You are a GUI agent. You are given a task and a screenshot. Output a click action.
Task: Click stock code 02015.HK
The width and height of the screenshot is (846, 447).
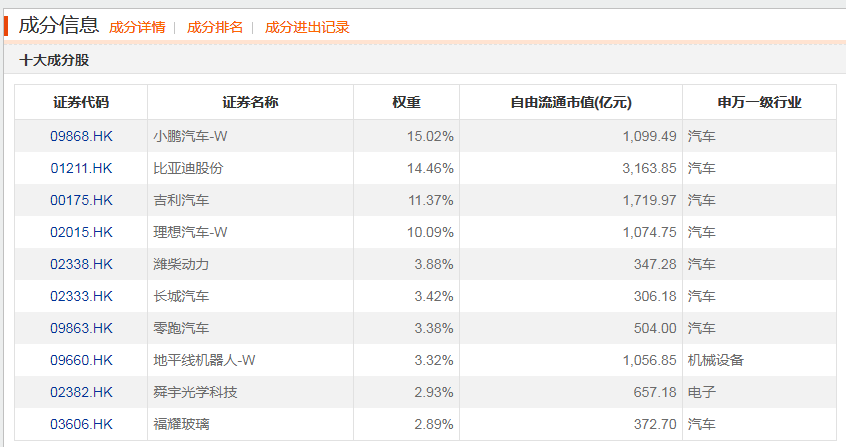tap(81, 232)
